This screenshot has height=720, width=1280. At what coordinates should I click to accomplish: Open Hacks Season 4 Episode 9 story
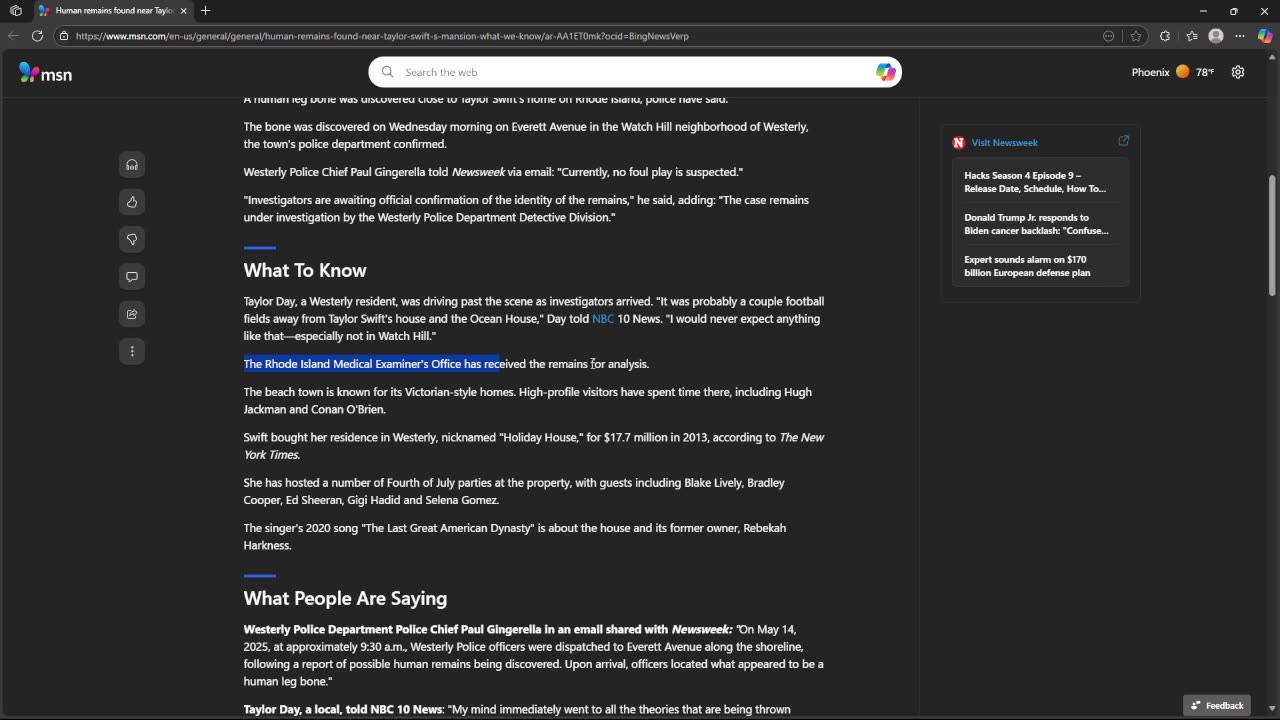[x=1036, y=182]
